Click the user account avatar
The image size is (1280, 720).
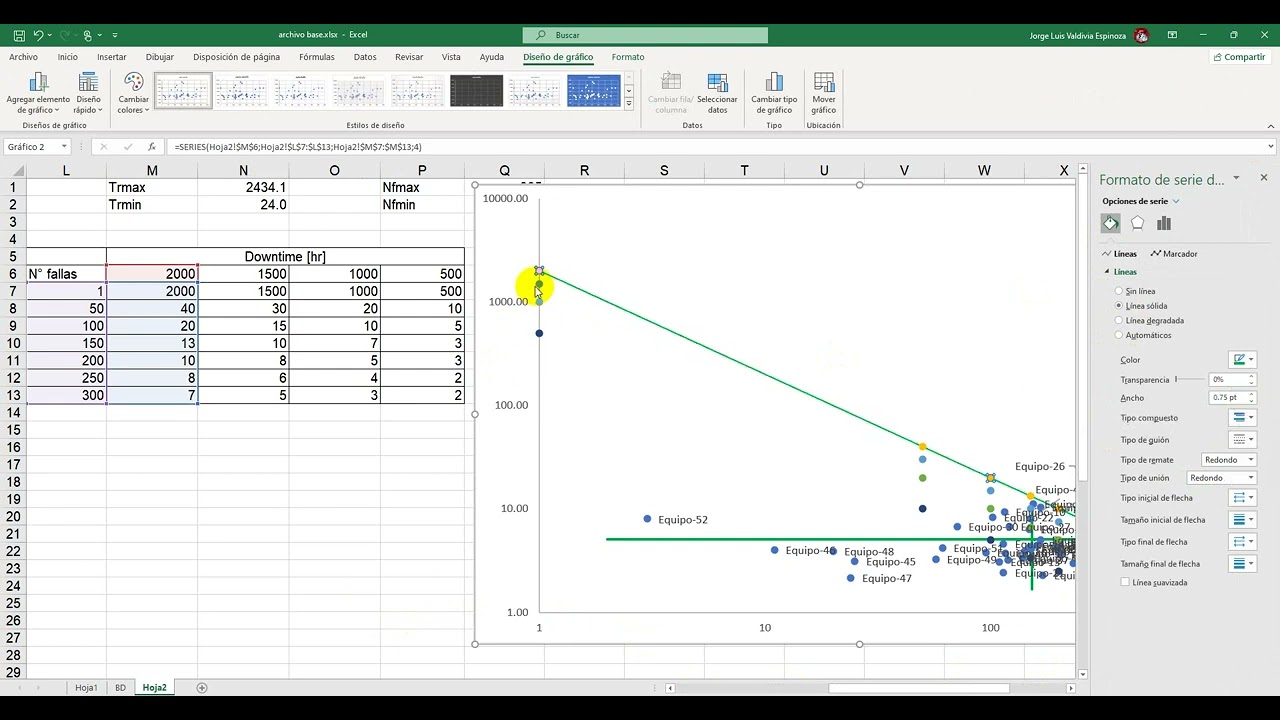tap(1142, 35)
